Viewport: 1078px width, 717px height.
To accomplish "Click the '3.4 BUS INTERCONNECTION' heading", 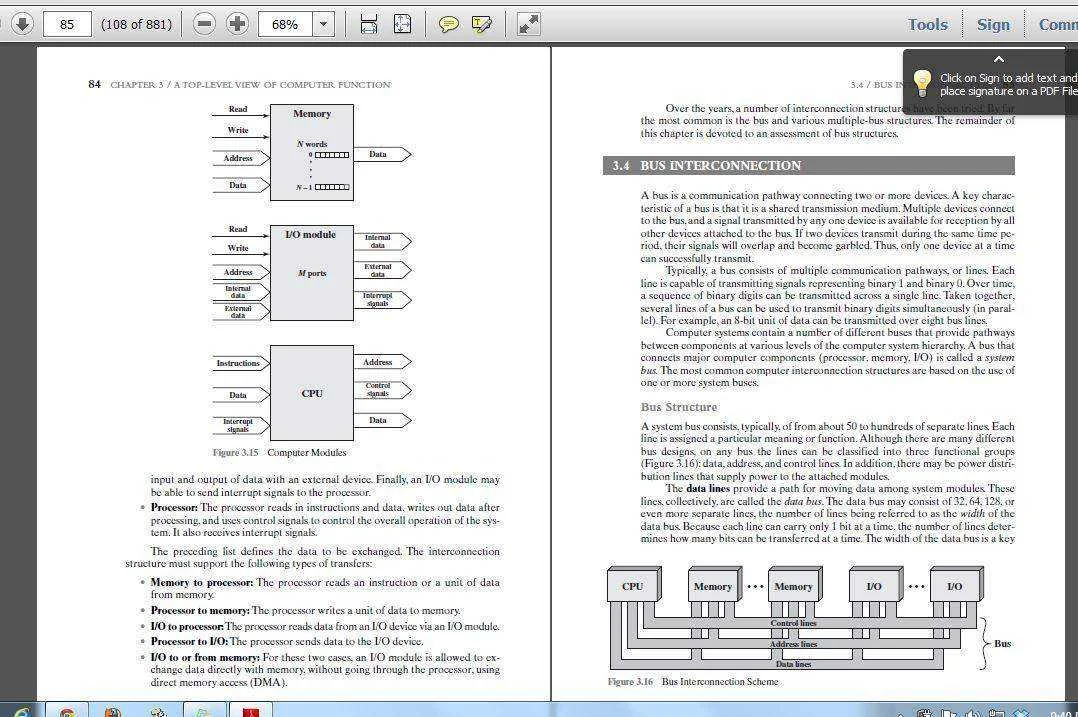I will tap(707, 166).
